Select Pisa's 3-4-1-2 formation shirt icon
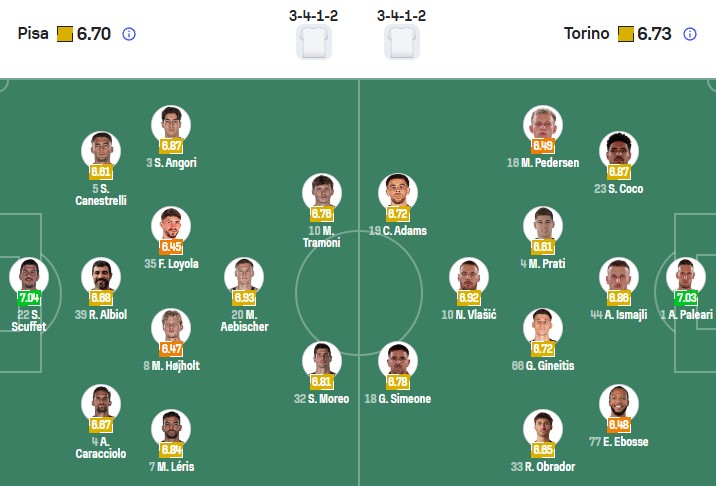Viewport: 716px width, 486px height. (313, 43)
